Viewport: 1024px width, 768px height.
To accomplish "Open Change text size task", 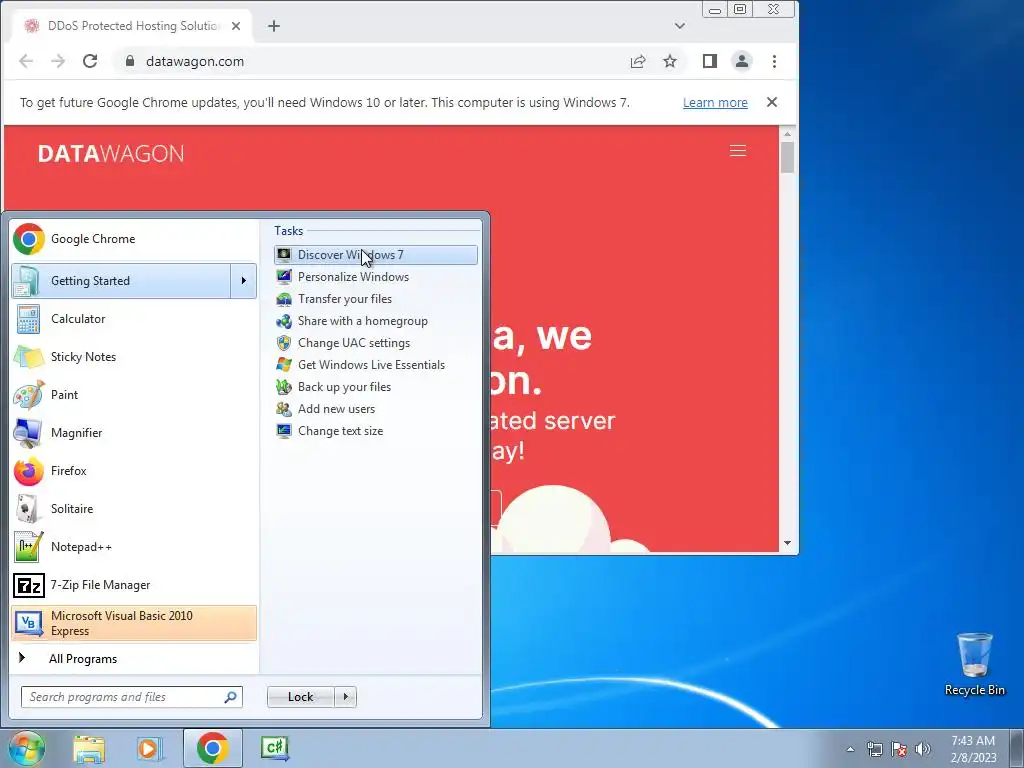I will point(376,431).
